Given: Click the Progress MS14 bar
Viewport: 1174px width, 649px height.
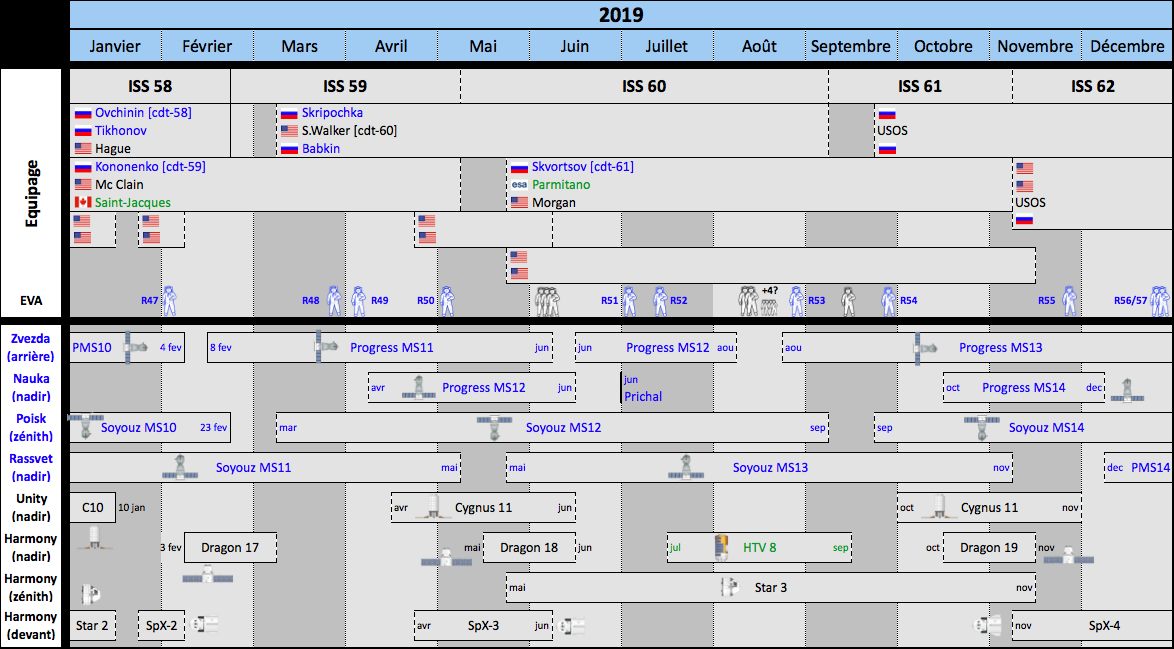Looking at the screenshot, I should pos(1024,388).
